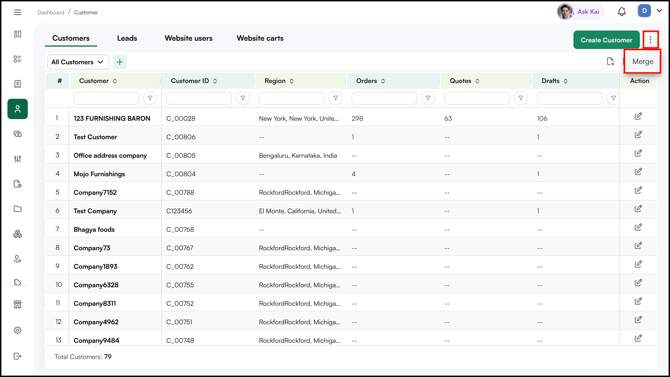Open notifications bell
This screenshot has width=670, height=377.
(x=622, y=12)
